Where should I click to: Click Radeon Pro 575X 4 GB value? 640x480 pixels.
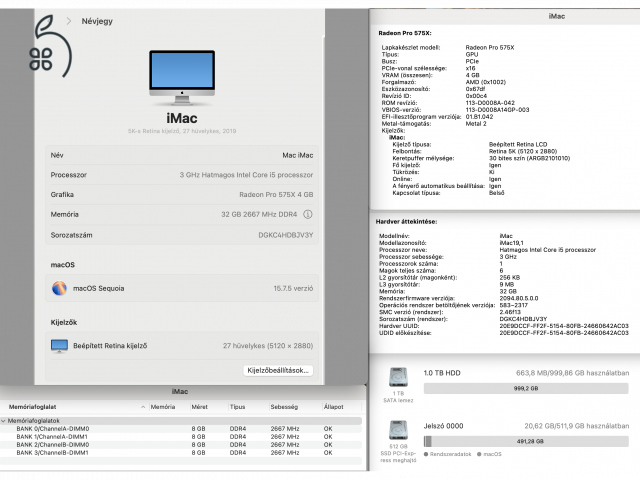click(276, 195)
